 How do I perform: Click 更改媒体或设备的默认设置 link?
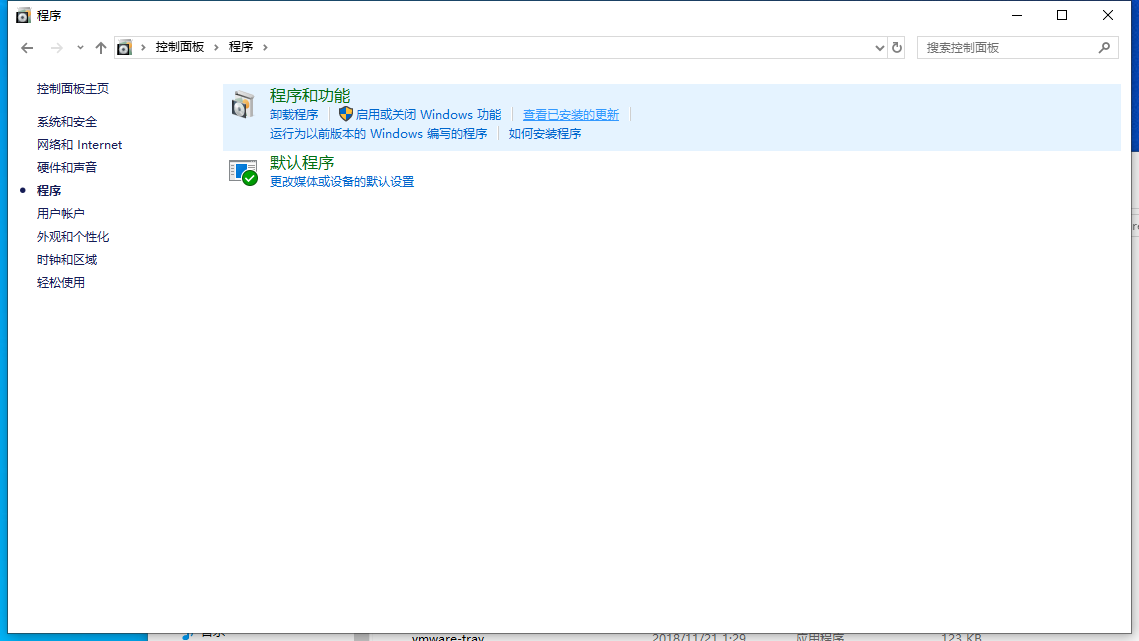pos(341,182)
